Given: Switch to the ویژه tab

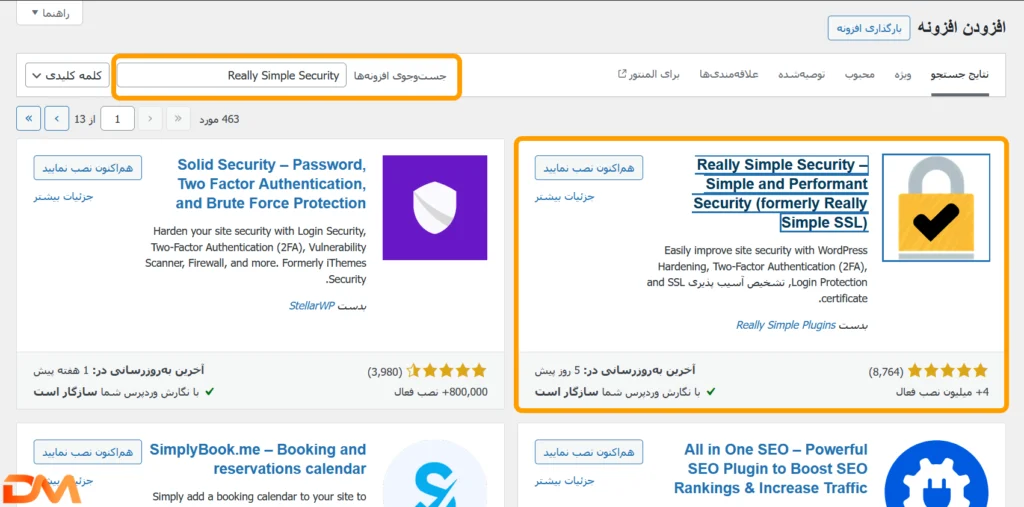Looking at the screenshot, I should pos(903,75).
